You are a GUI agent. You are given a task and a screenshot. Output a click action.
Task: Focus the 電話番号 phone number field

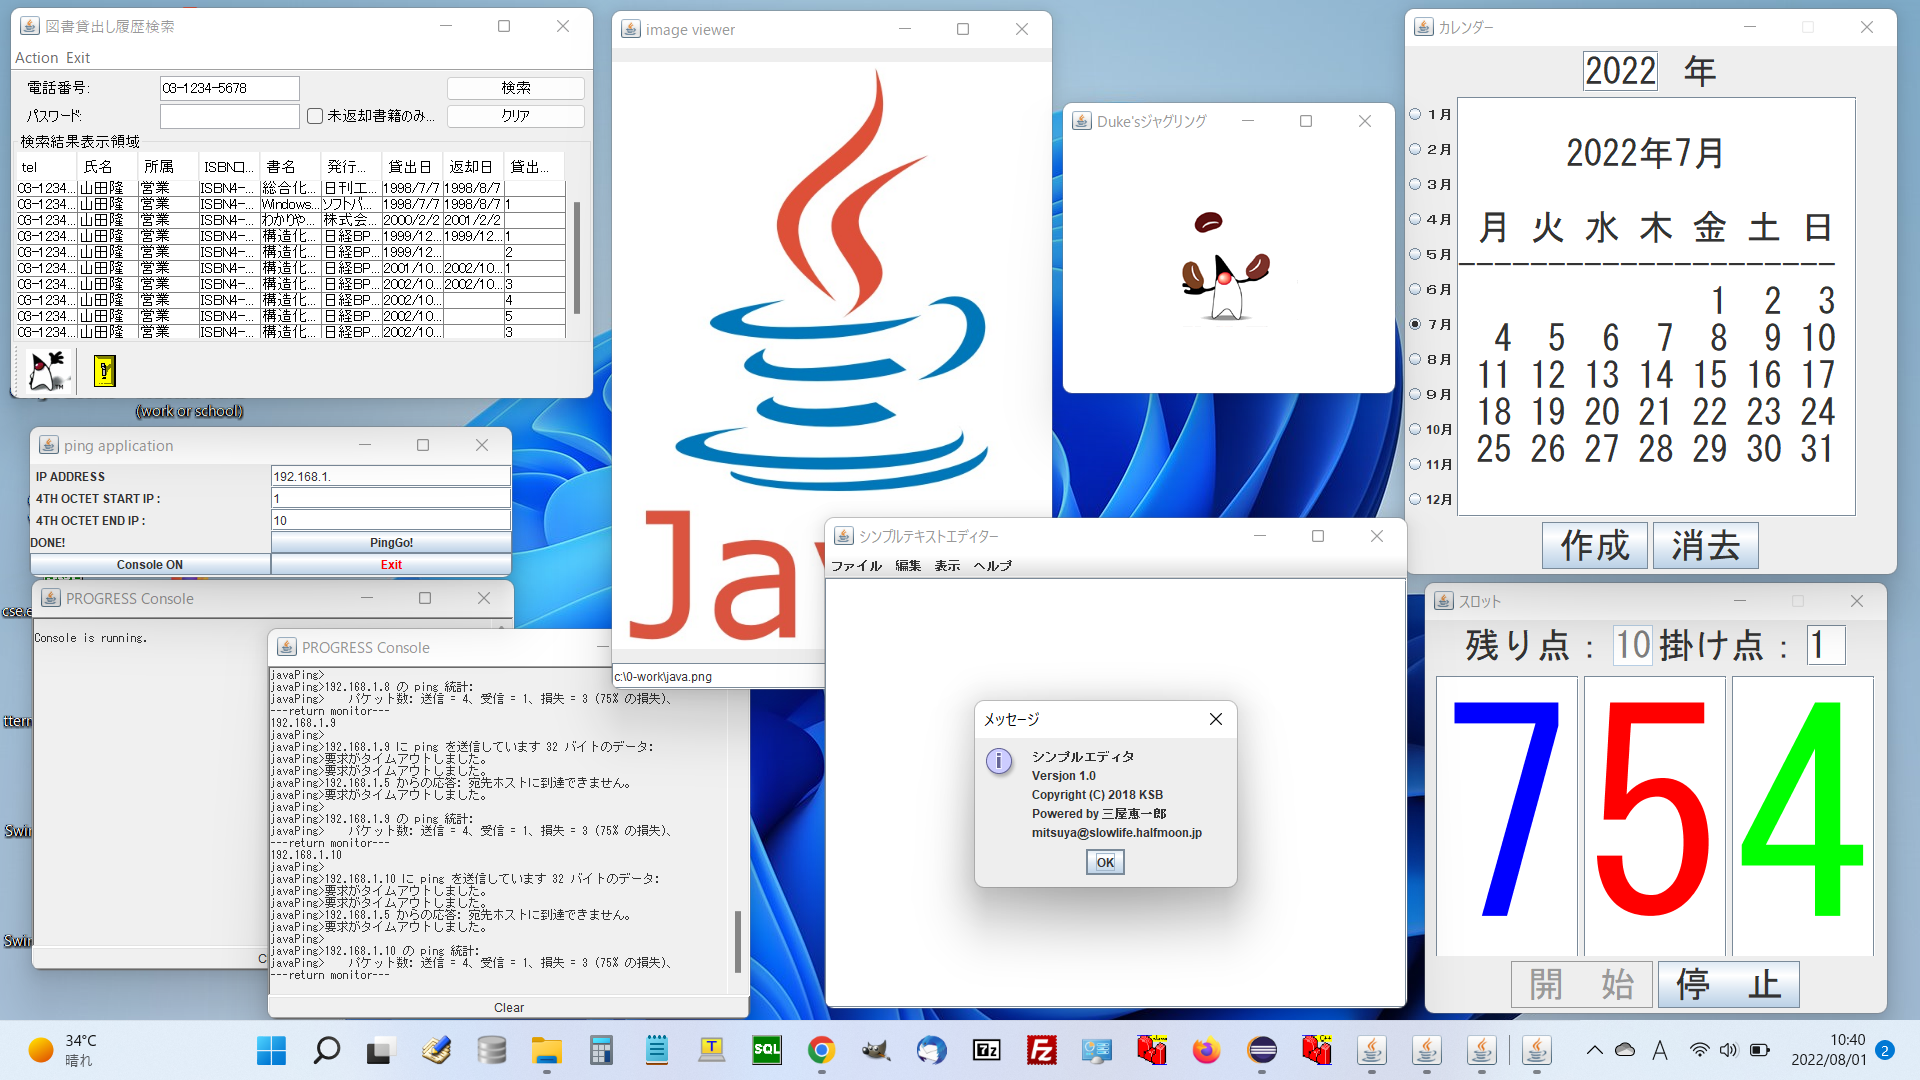pos(229,88)
